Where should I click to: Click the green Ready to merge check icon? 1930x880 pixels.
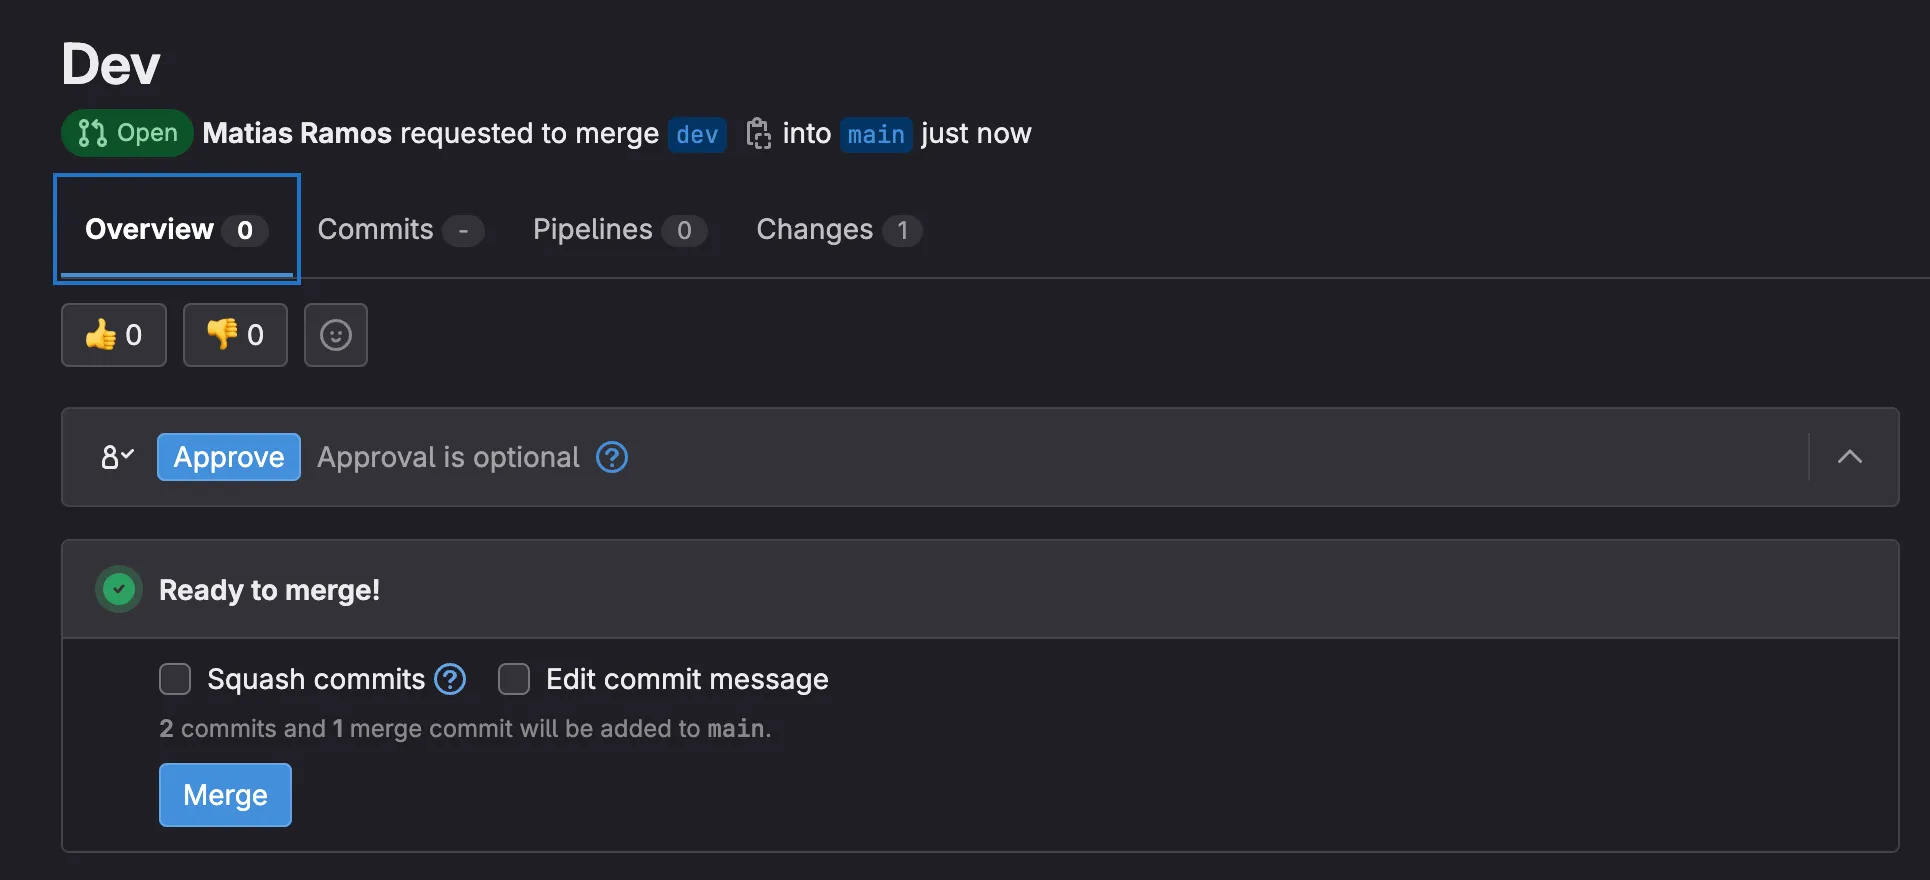pyautogui.click(x=119, y=589)
